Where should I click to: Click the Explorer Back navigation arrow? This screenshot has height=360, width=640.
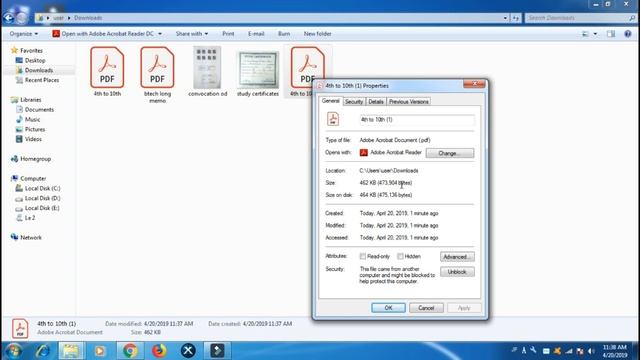click(x=9, y=18)
